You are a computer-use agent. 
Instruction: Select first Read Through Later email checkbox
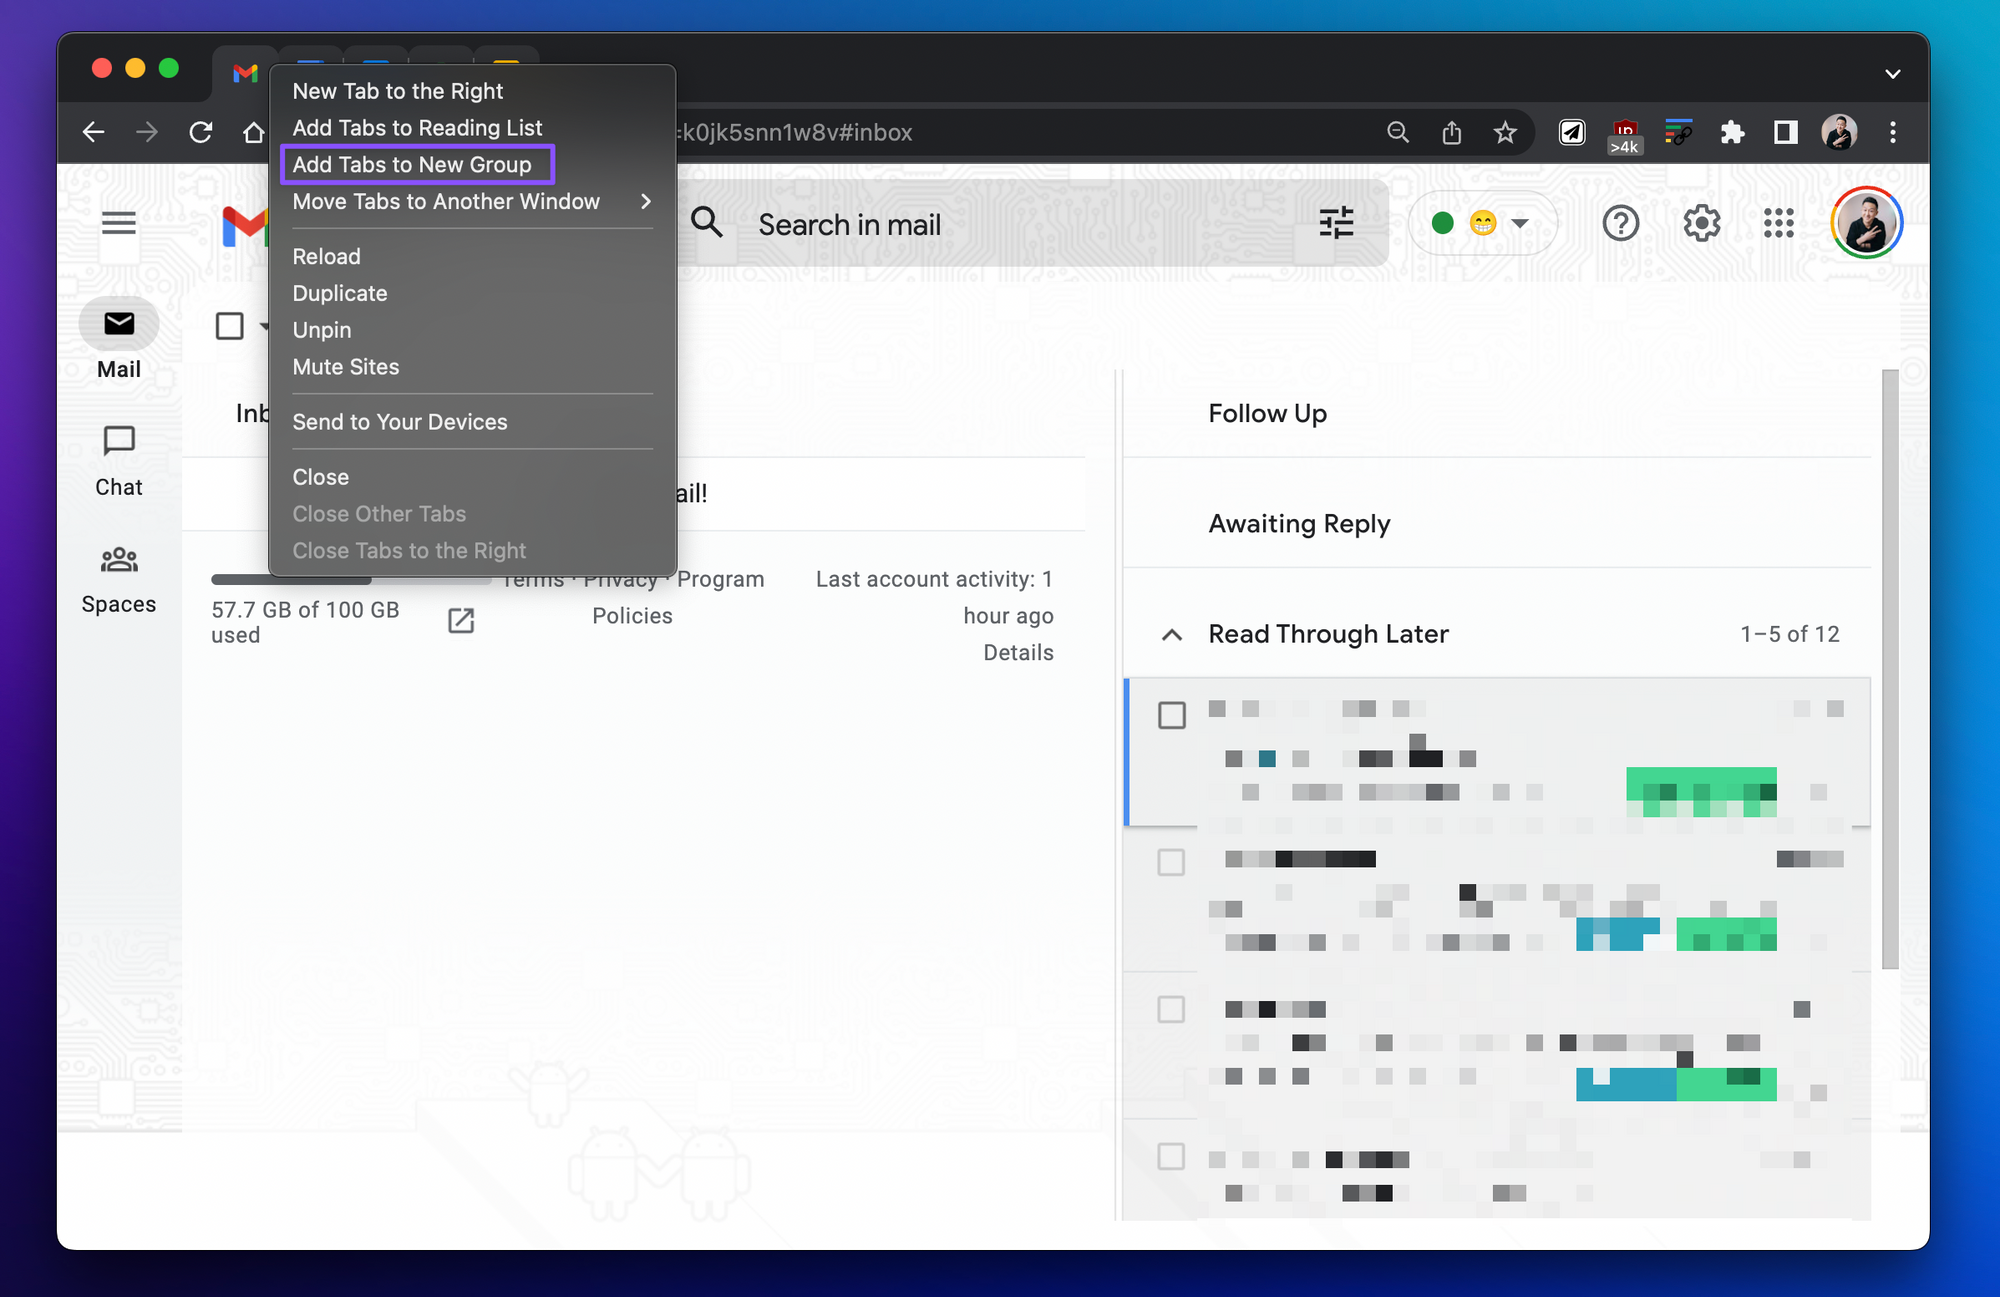point(1171,715)
